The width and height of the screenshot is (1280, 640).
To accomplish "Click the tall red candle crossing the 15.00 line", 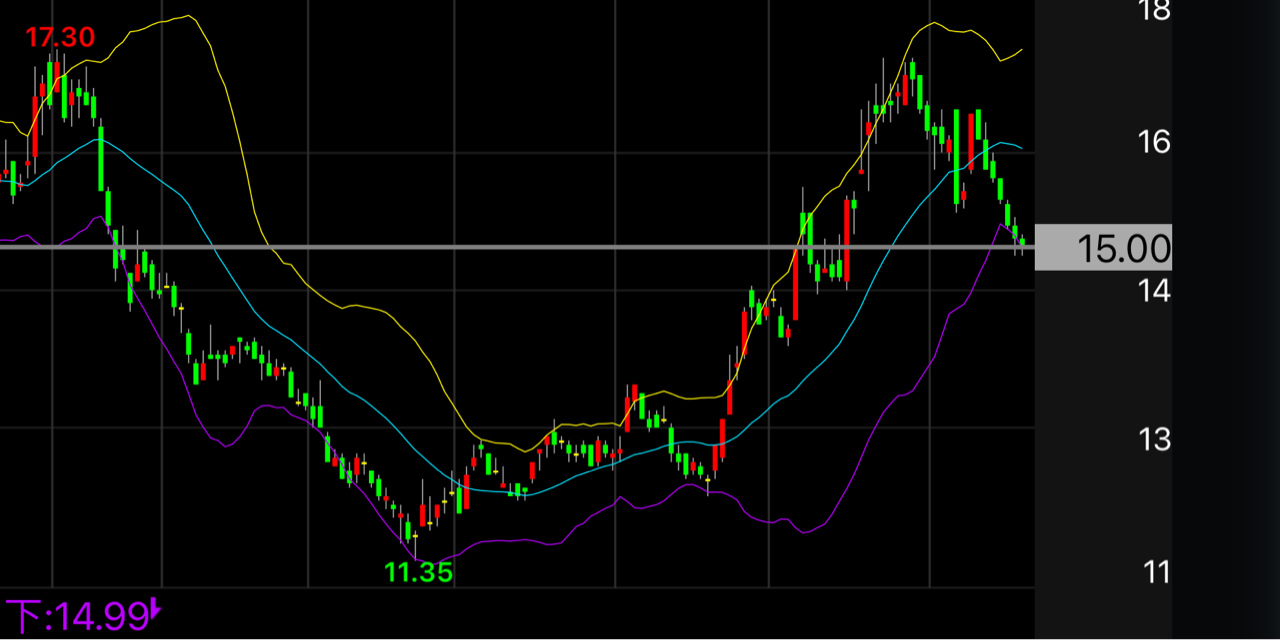I will point(846,240).
